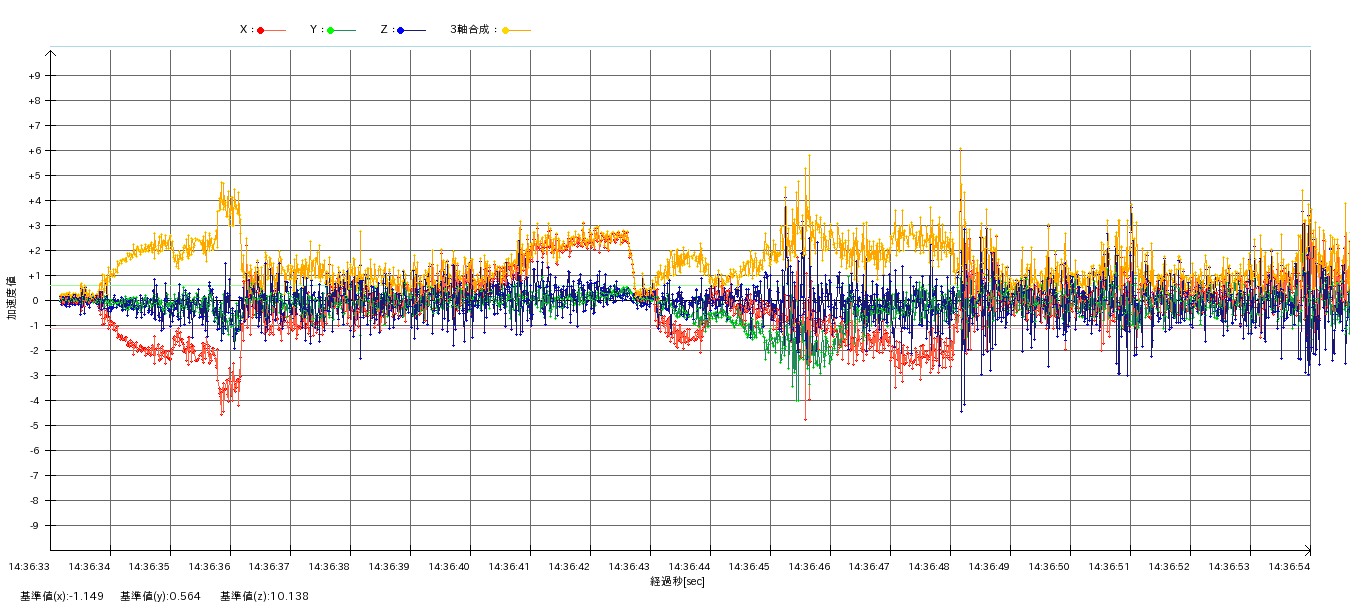Select the 3軸合成 legend label text
This screenshot has height=610, width=1350.
click(472, 30)
